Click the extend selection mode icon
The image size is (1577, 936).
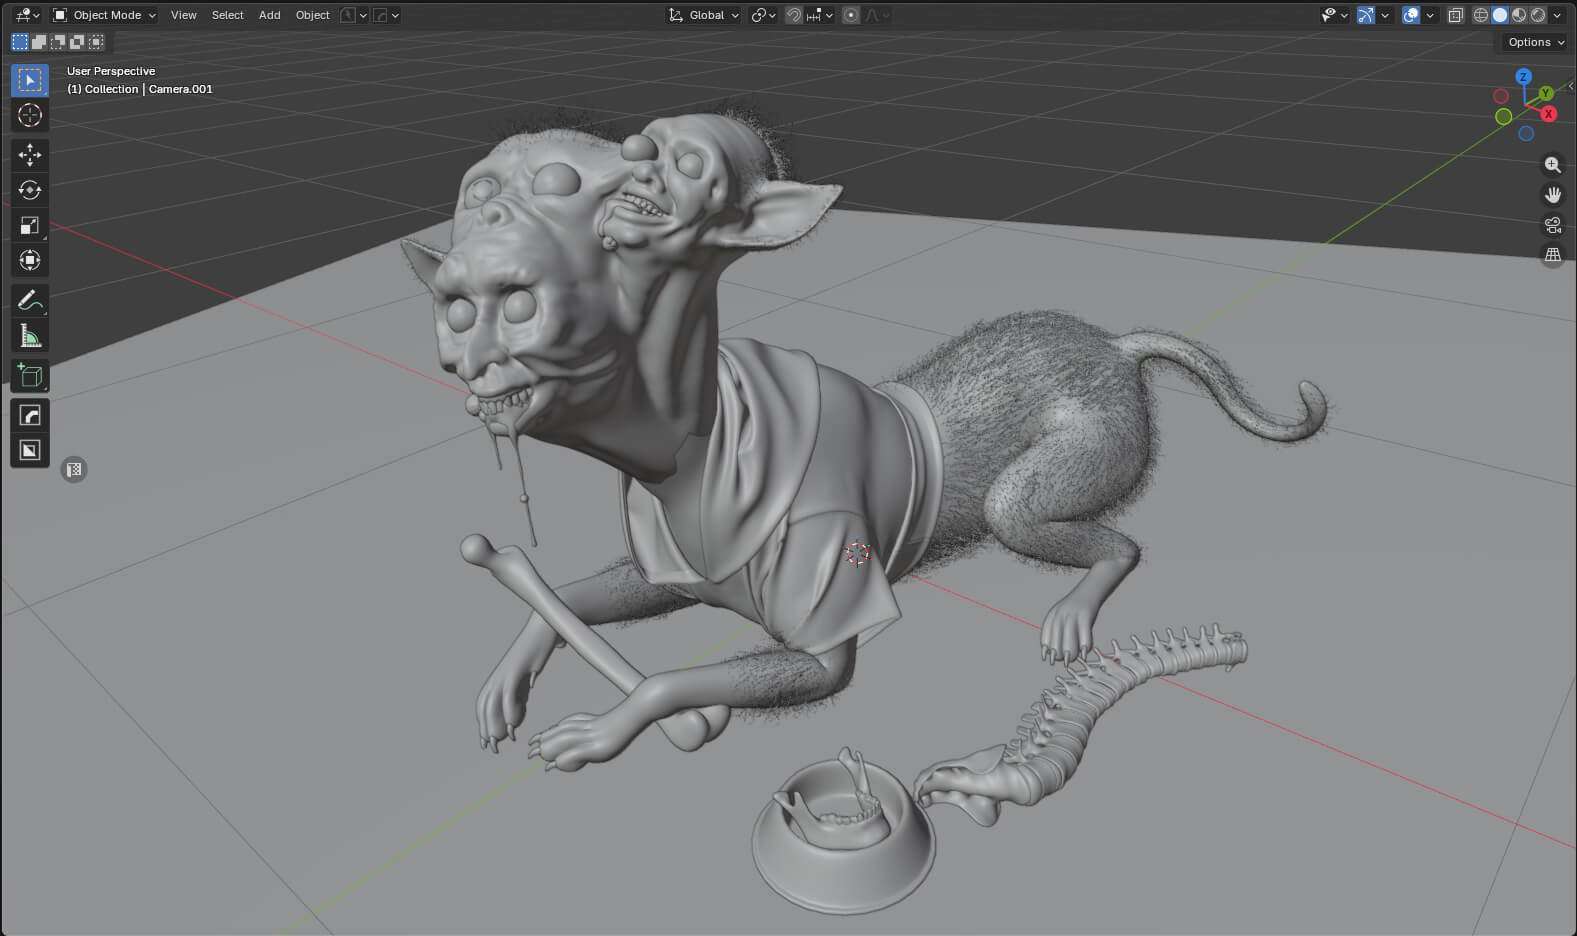(39, 42)
